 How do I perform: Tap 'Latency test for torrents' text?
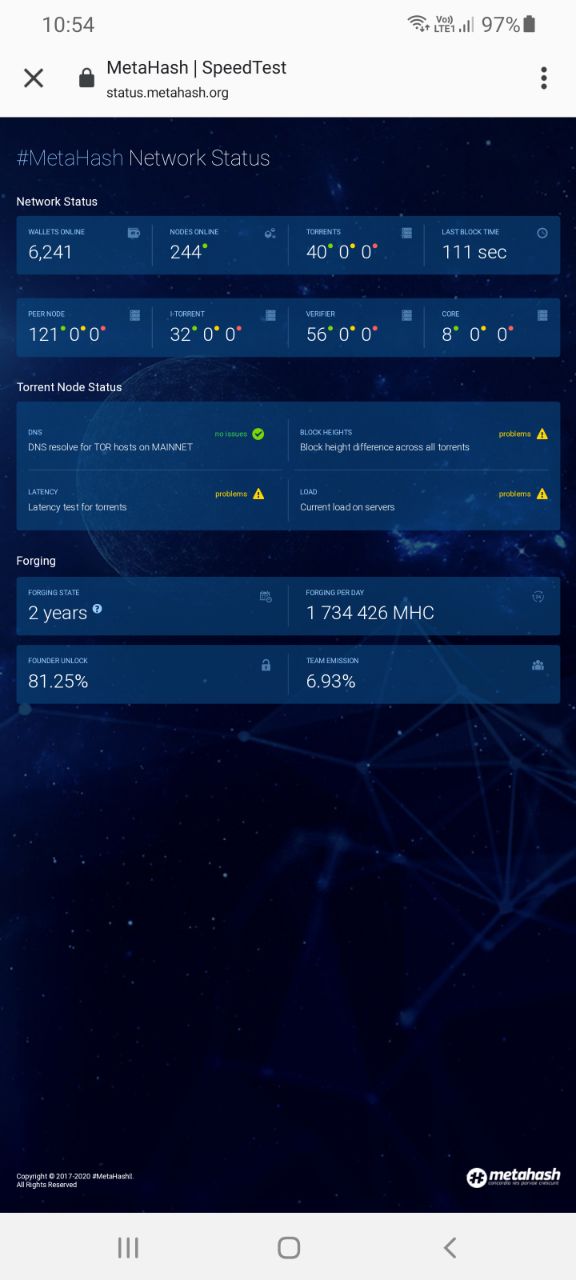77,507
